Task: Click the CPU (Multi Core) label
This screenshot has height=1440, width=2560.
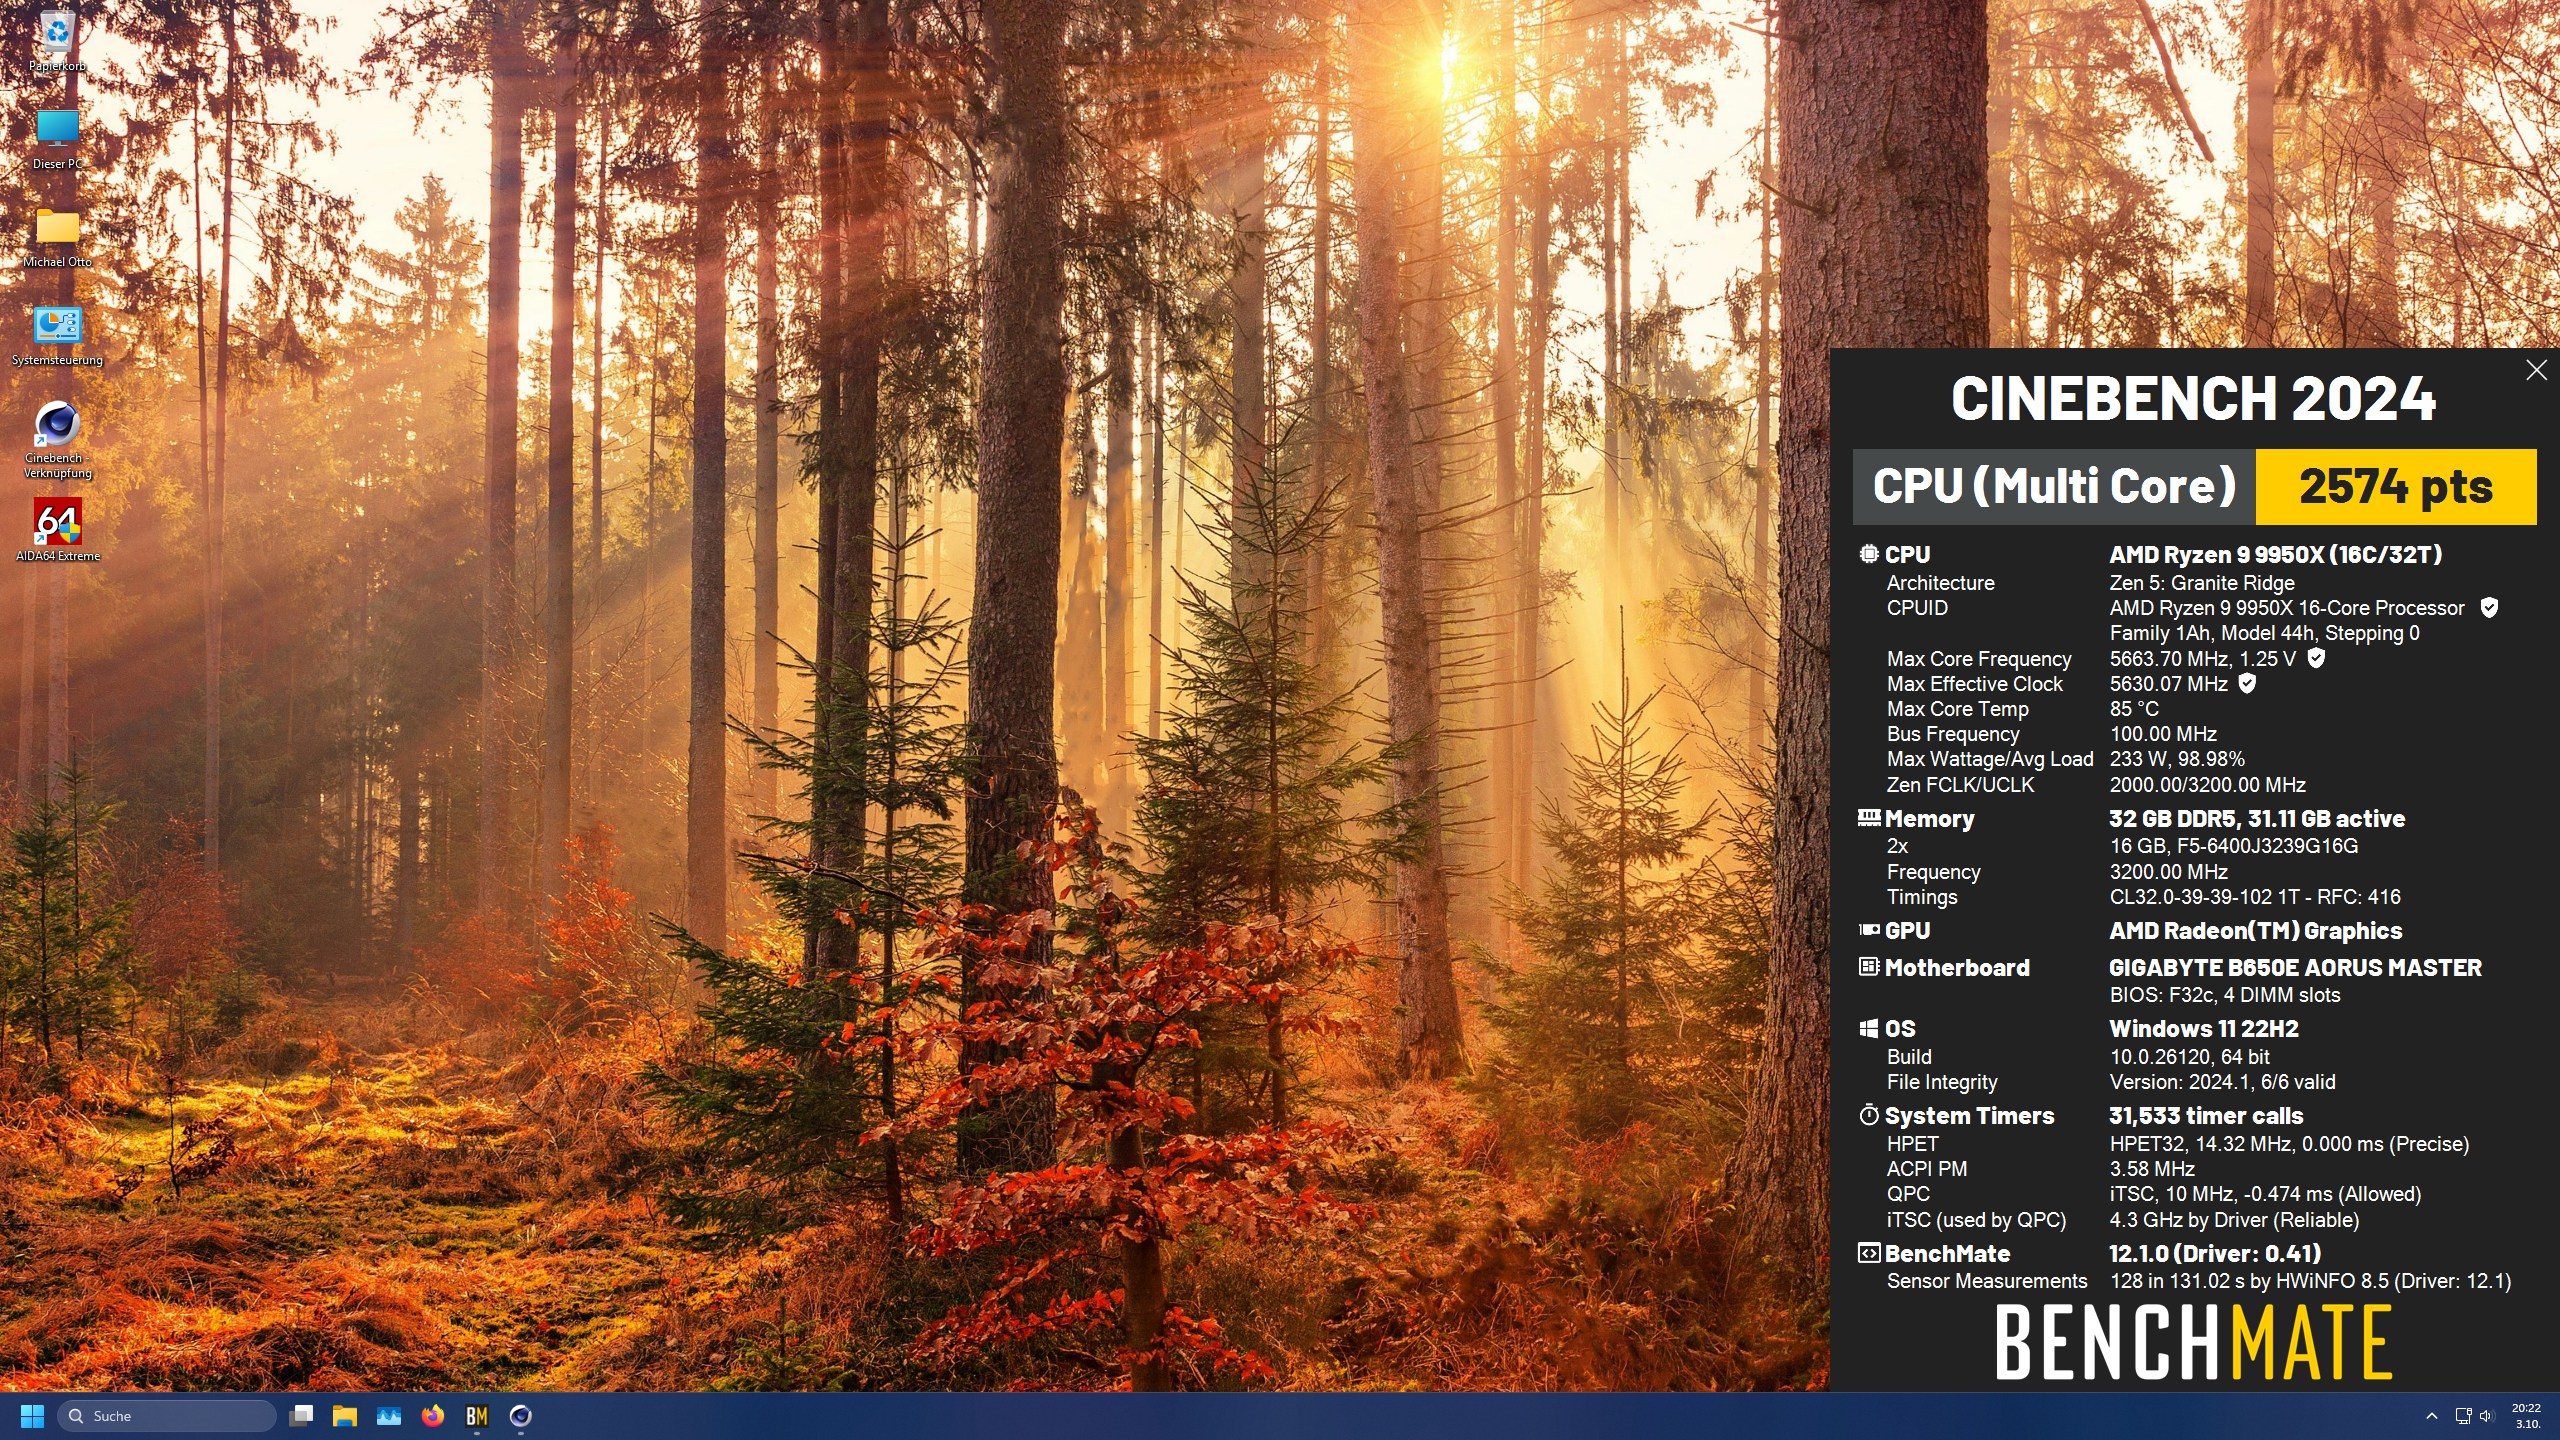Action: pos(2054,487)
